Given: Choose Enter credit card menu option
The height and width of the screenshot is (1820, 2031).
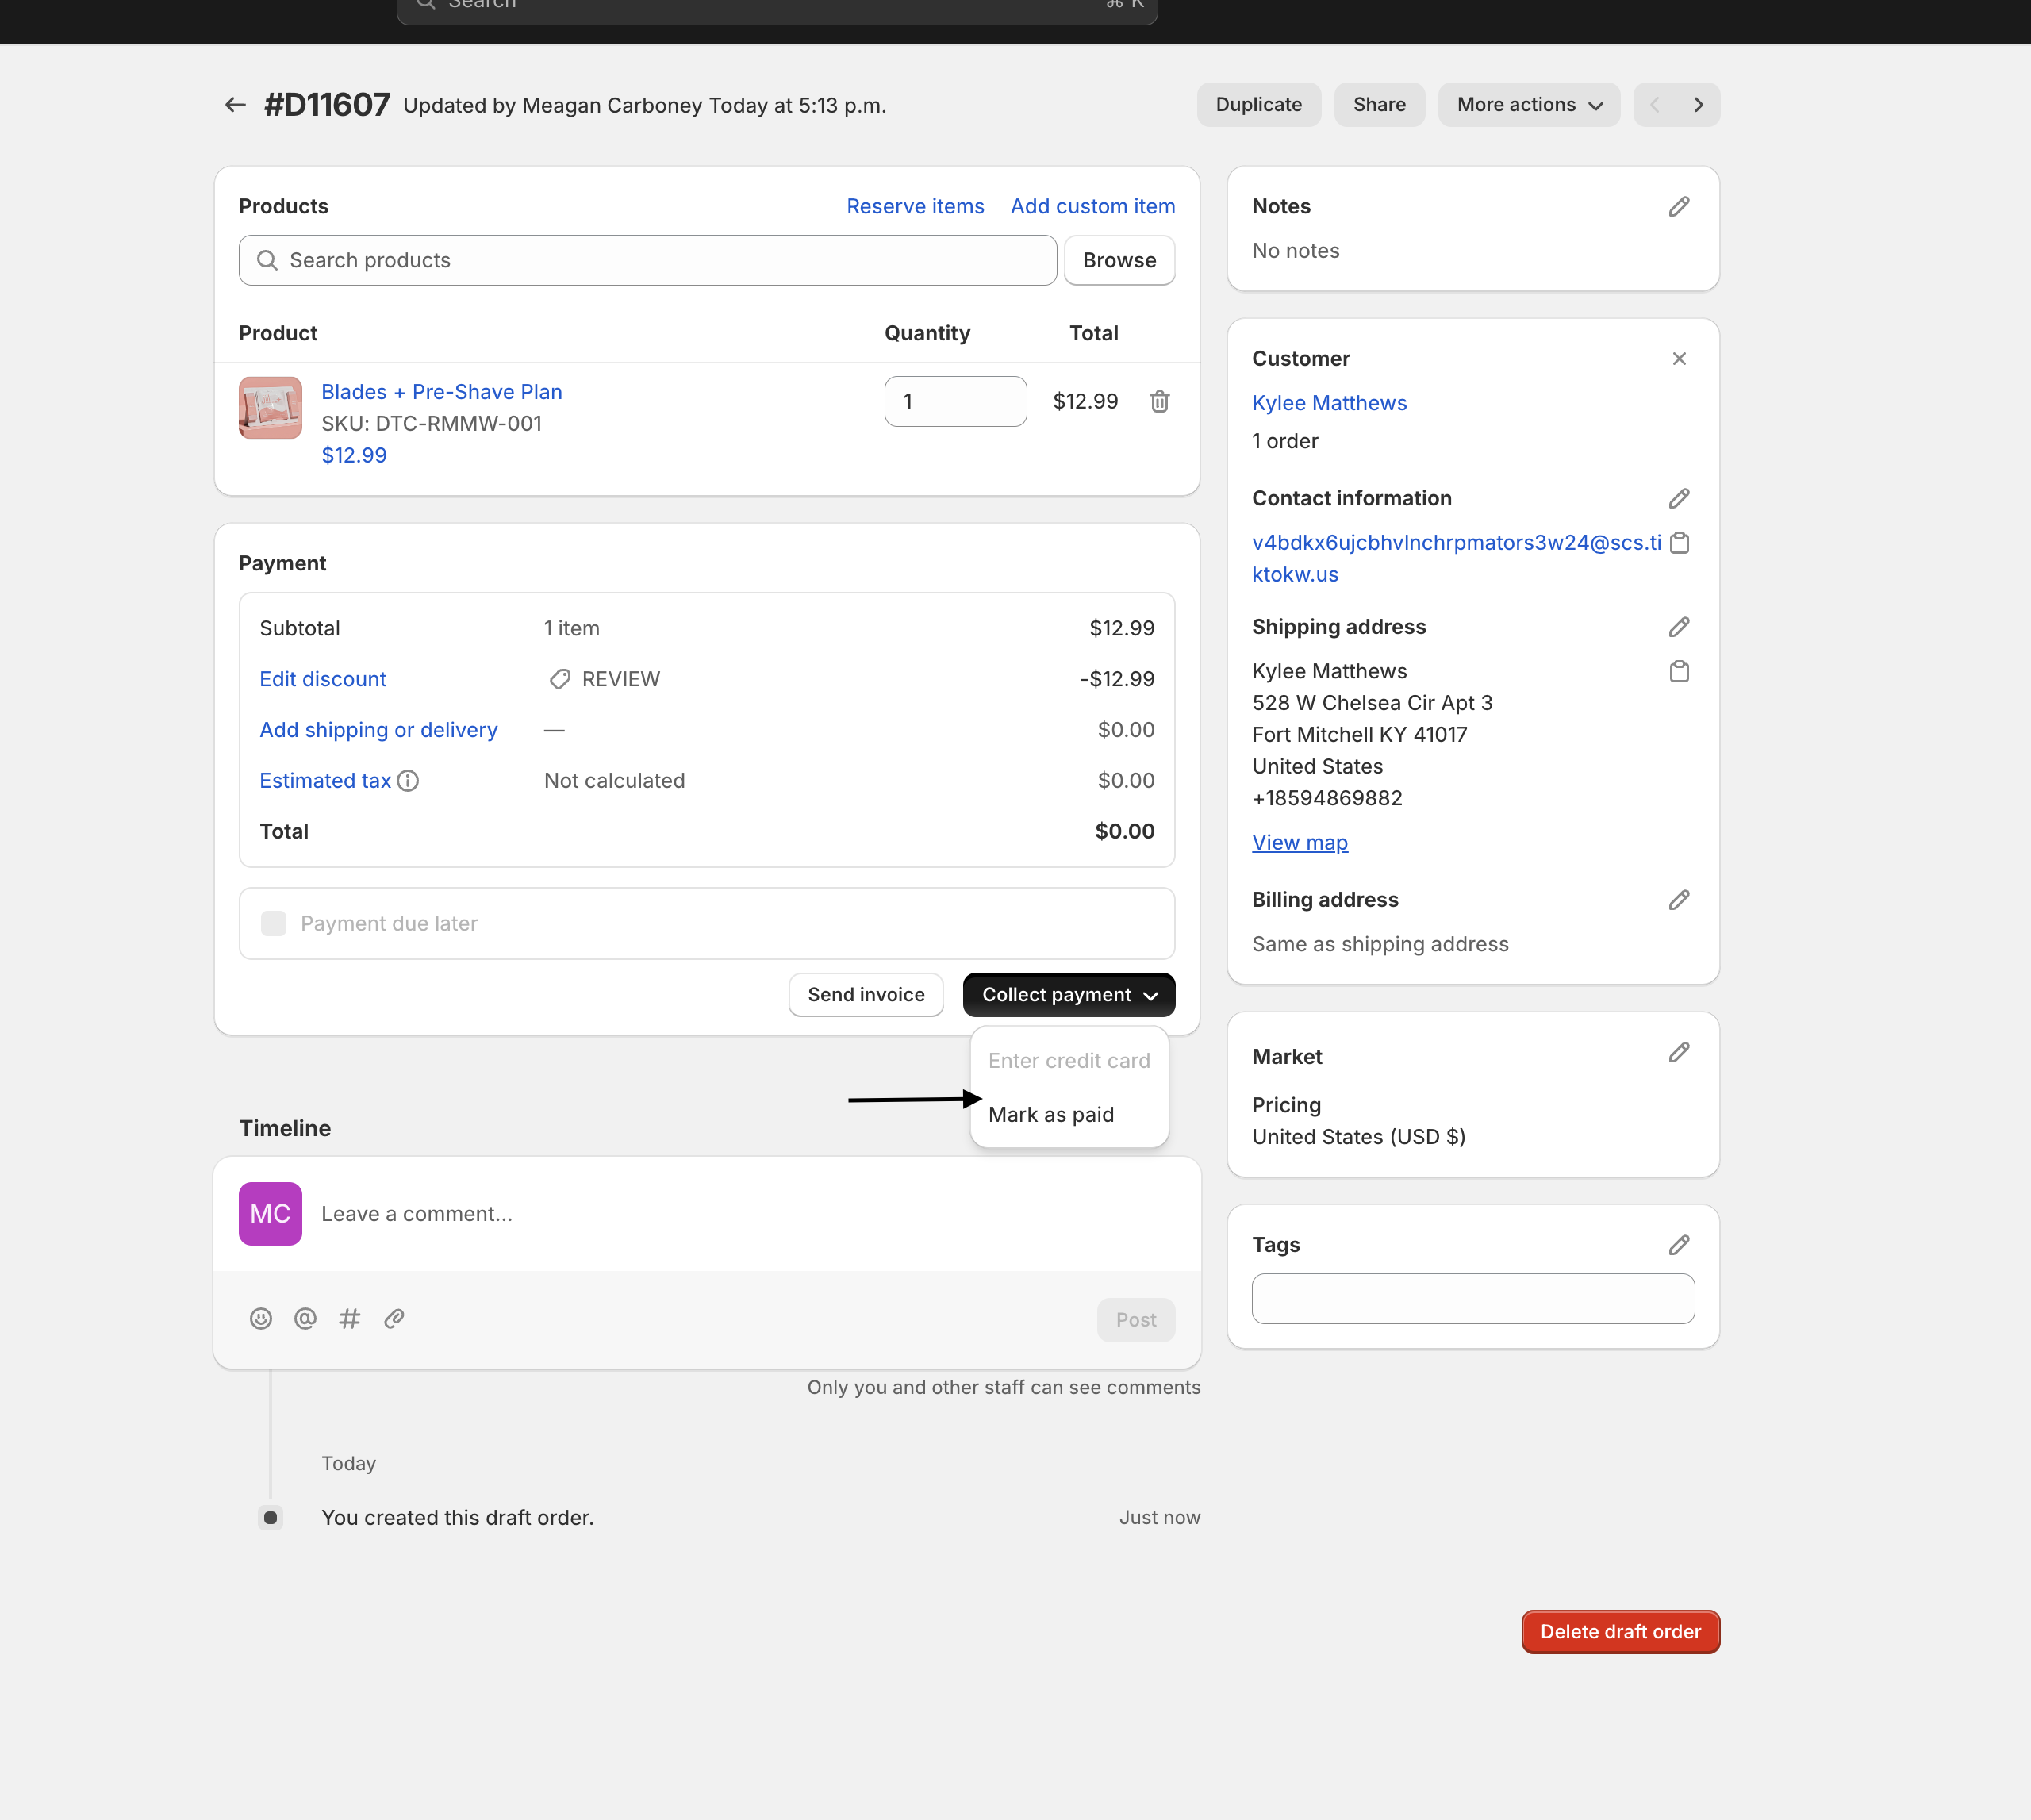Looking at the screenshot, I should [x=1068, y=1061].
